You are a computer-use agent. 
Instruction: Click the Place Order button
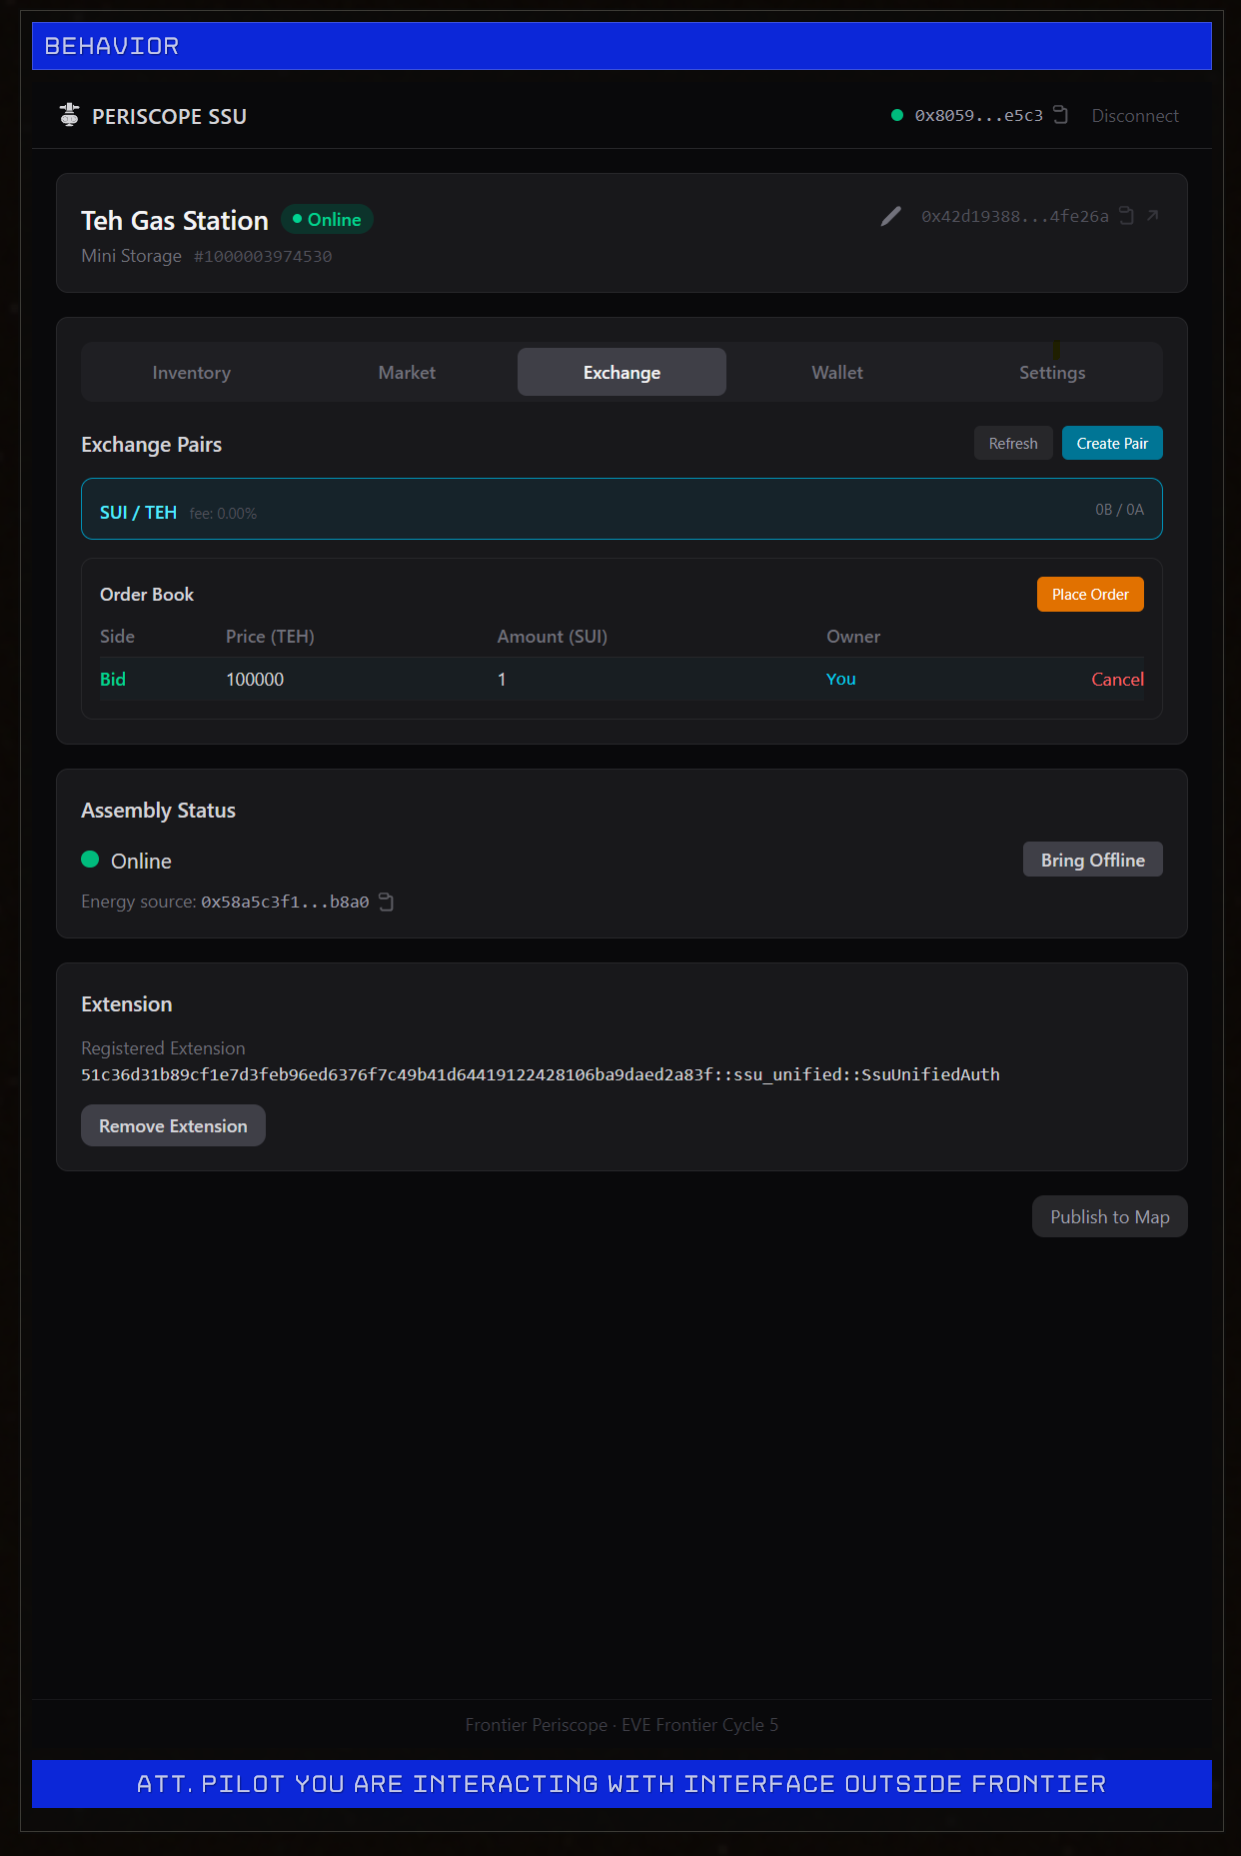click(x=1090, y=594)
